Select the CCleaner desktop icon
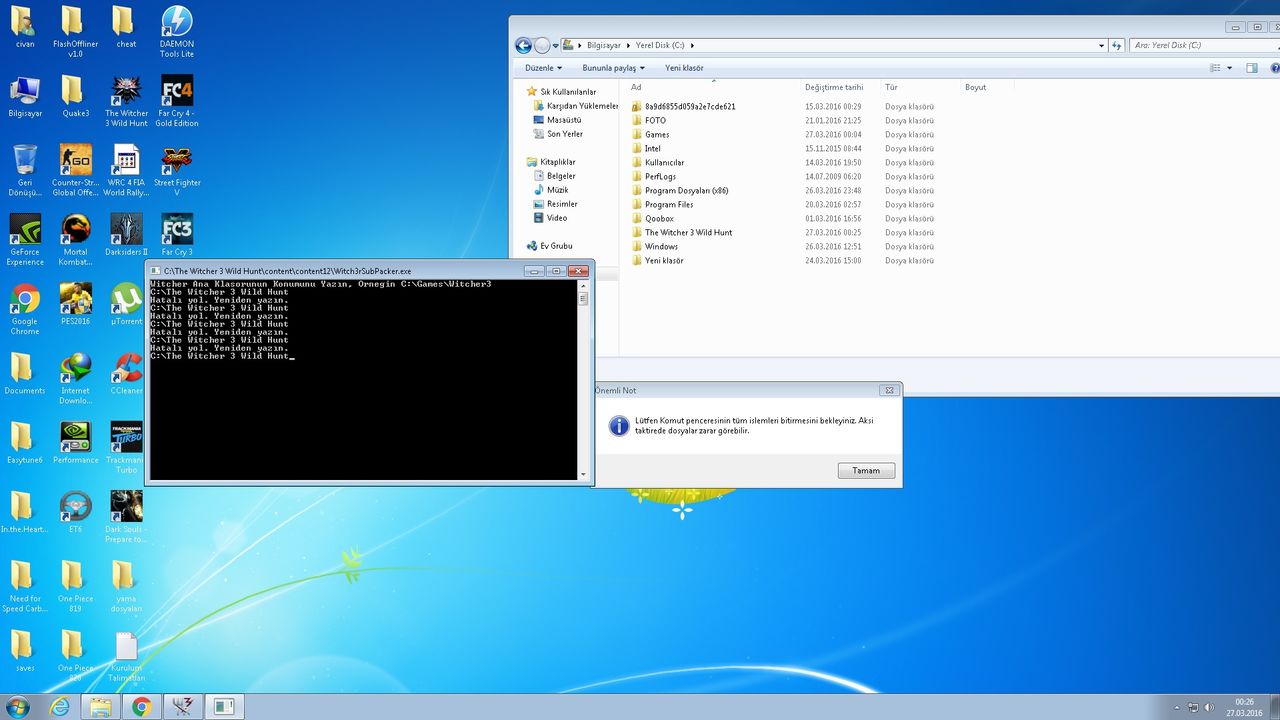 point(126,373)
